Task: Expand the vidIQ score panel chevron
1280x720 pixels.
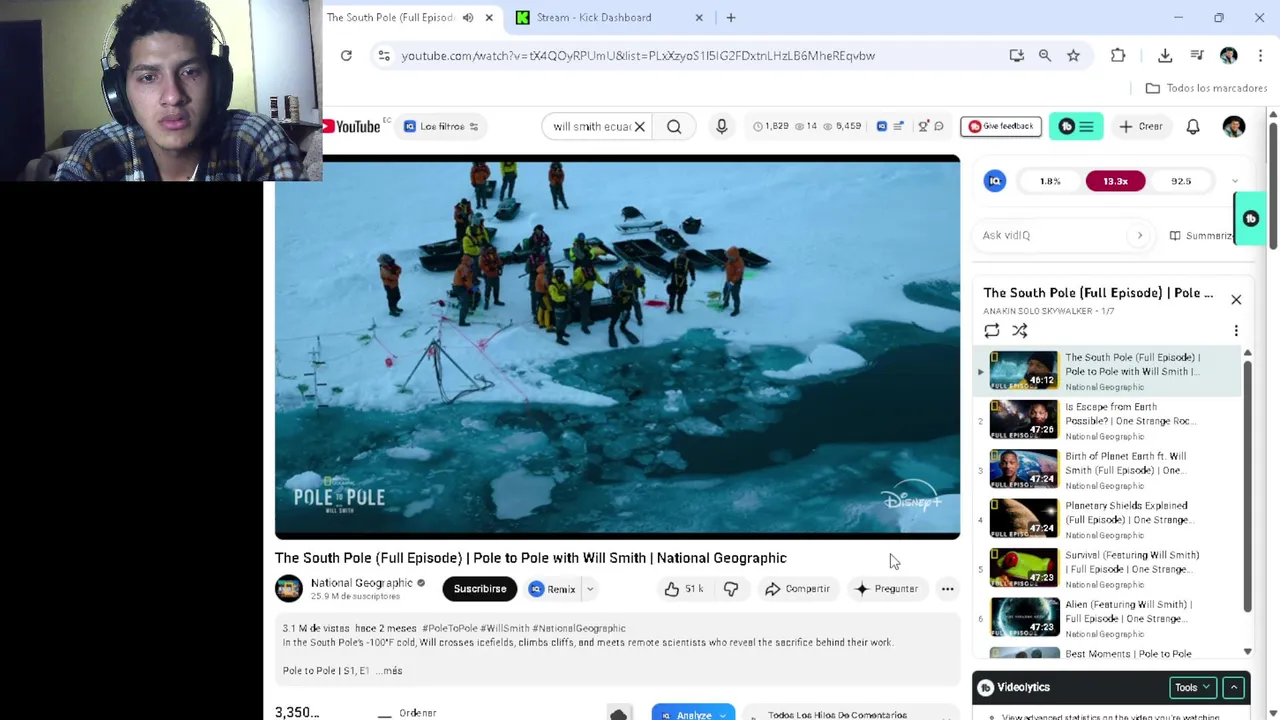Action: point(1235,181)
